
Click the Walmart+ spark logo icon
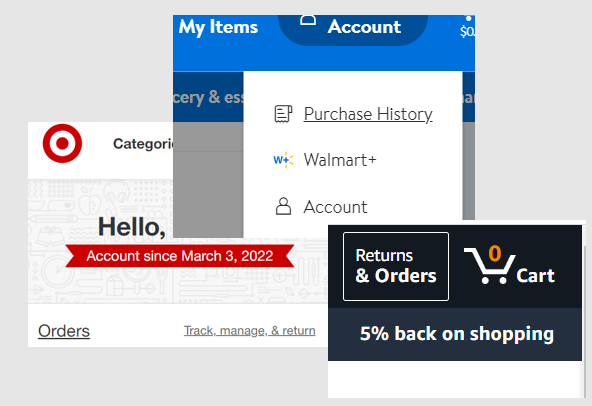tap(283, 160)
